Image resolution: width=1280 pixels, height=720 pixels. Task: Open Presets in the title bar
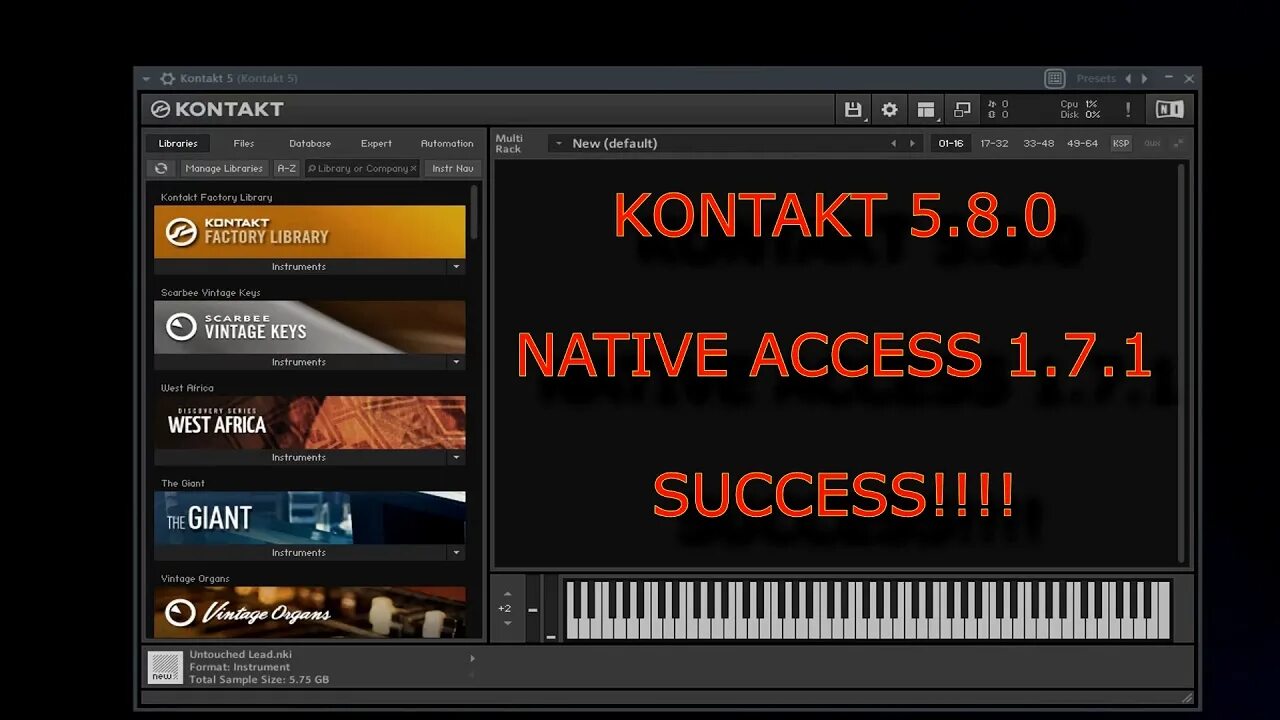[1096, 78]
